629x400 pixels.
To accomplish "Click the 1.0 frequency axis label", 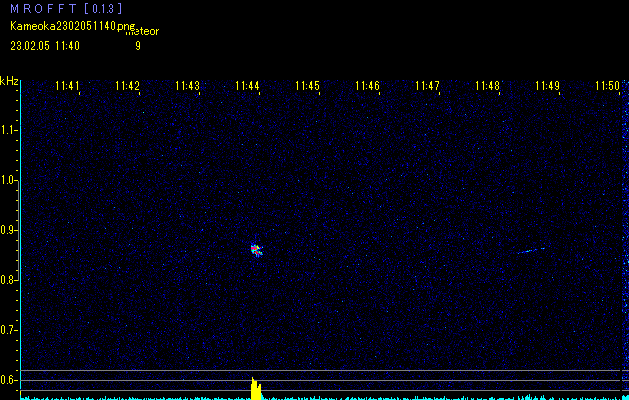I will tap(8, 180).
